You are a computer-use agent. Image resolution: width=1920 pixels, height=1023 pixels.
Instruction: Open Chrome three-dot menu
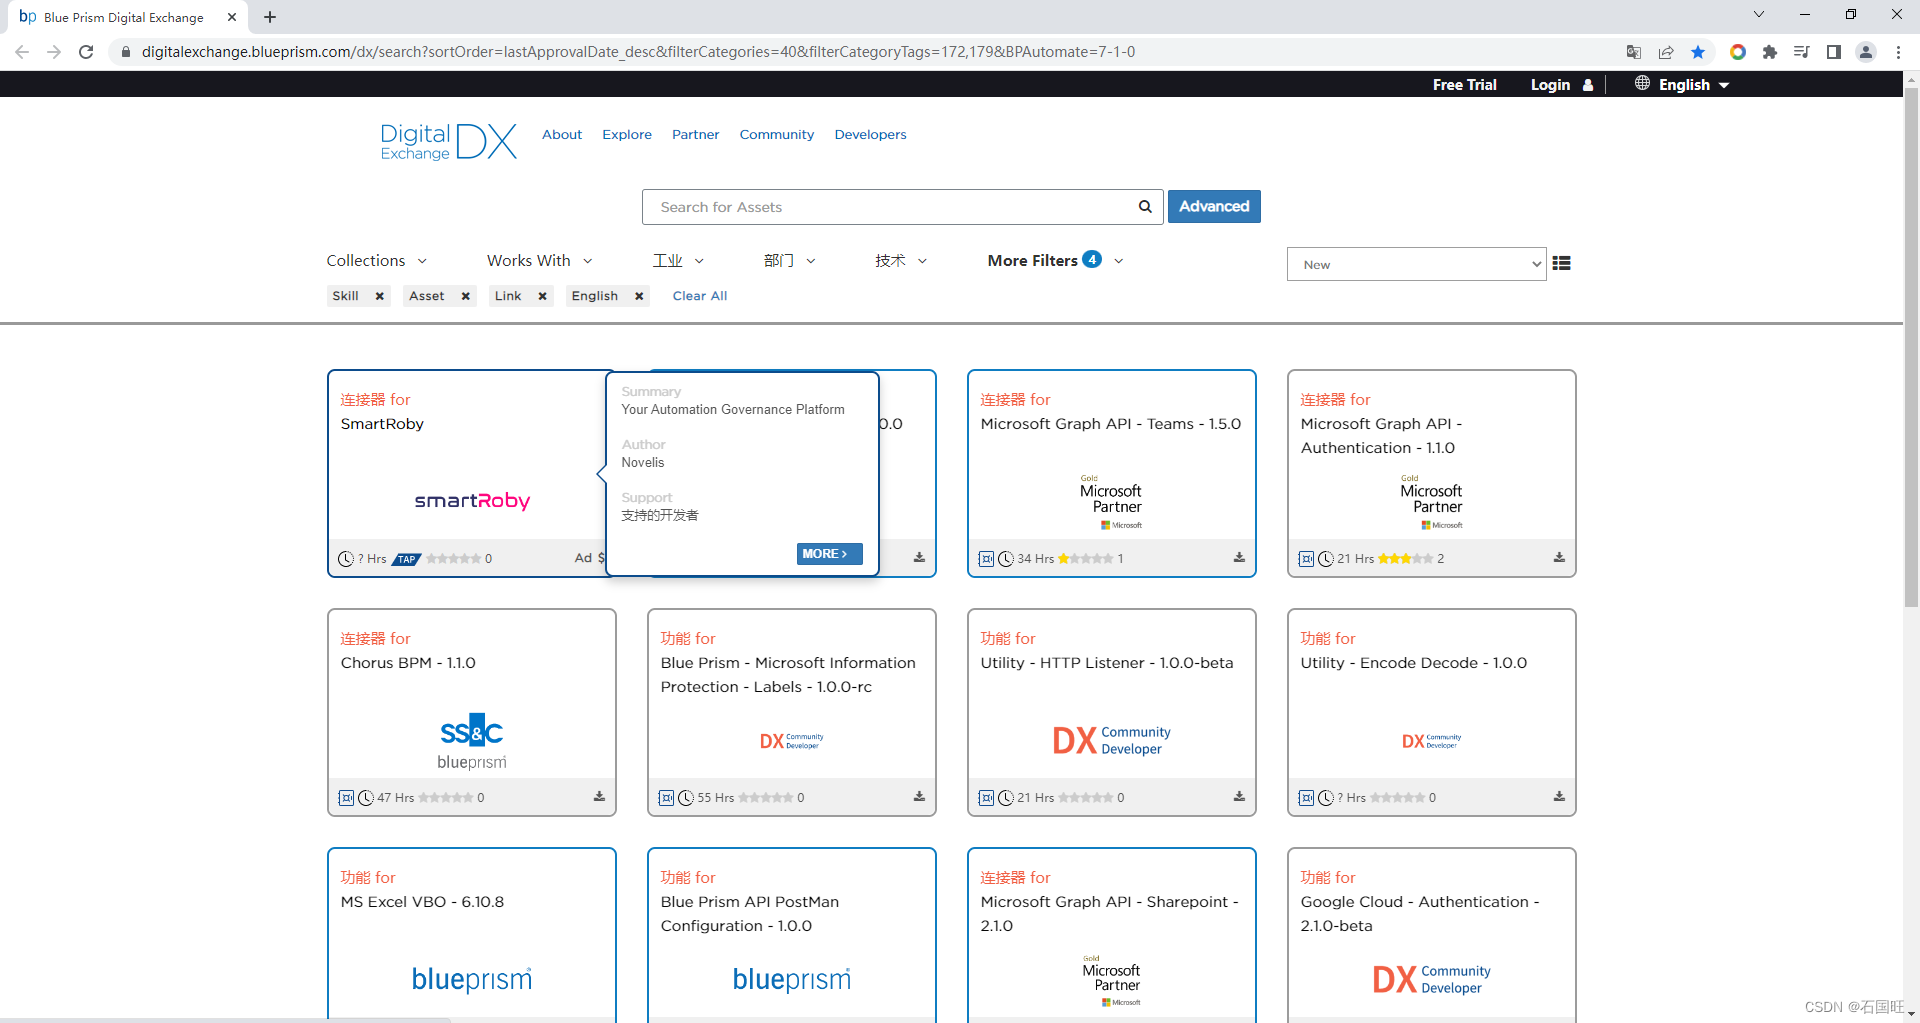click(x=1898, y=52)
